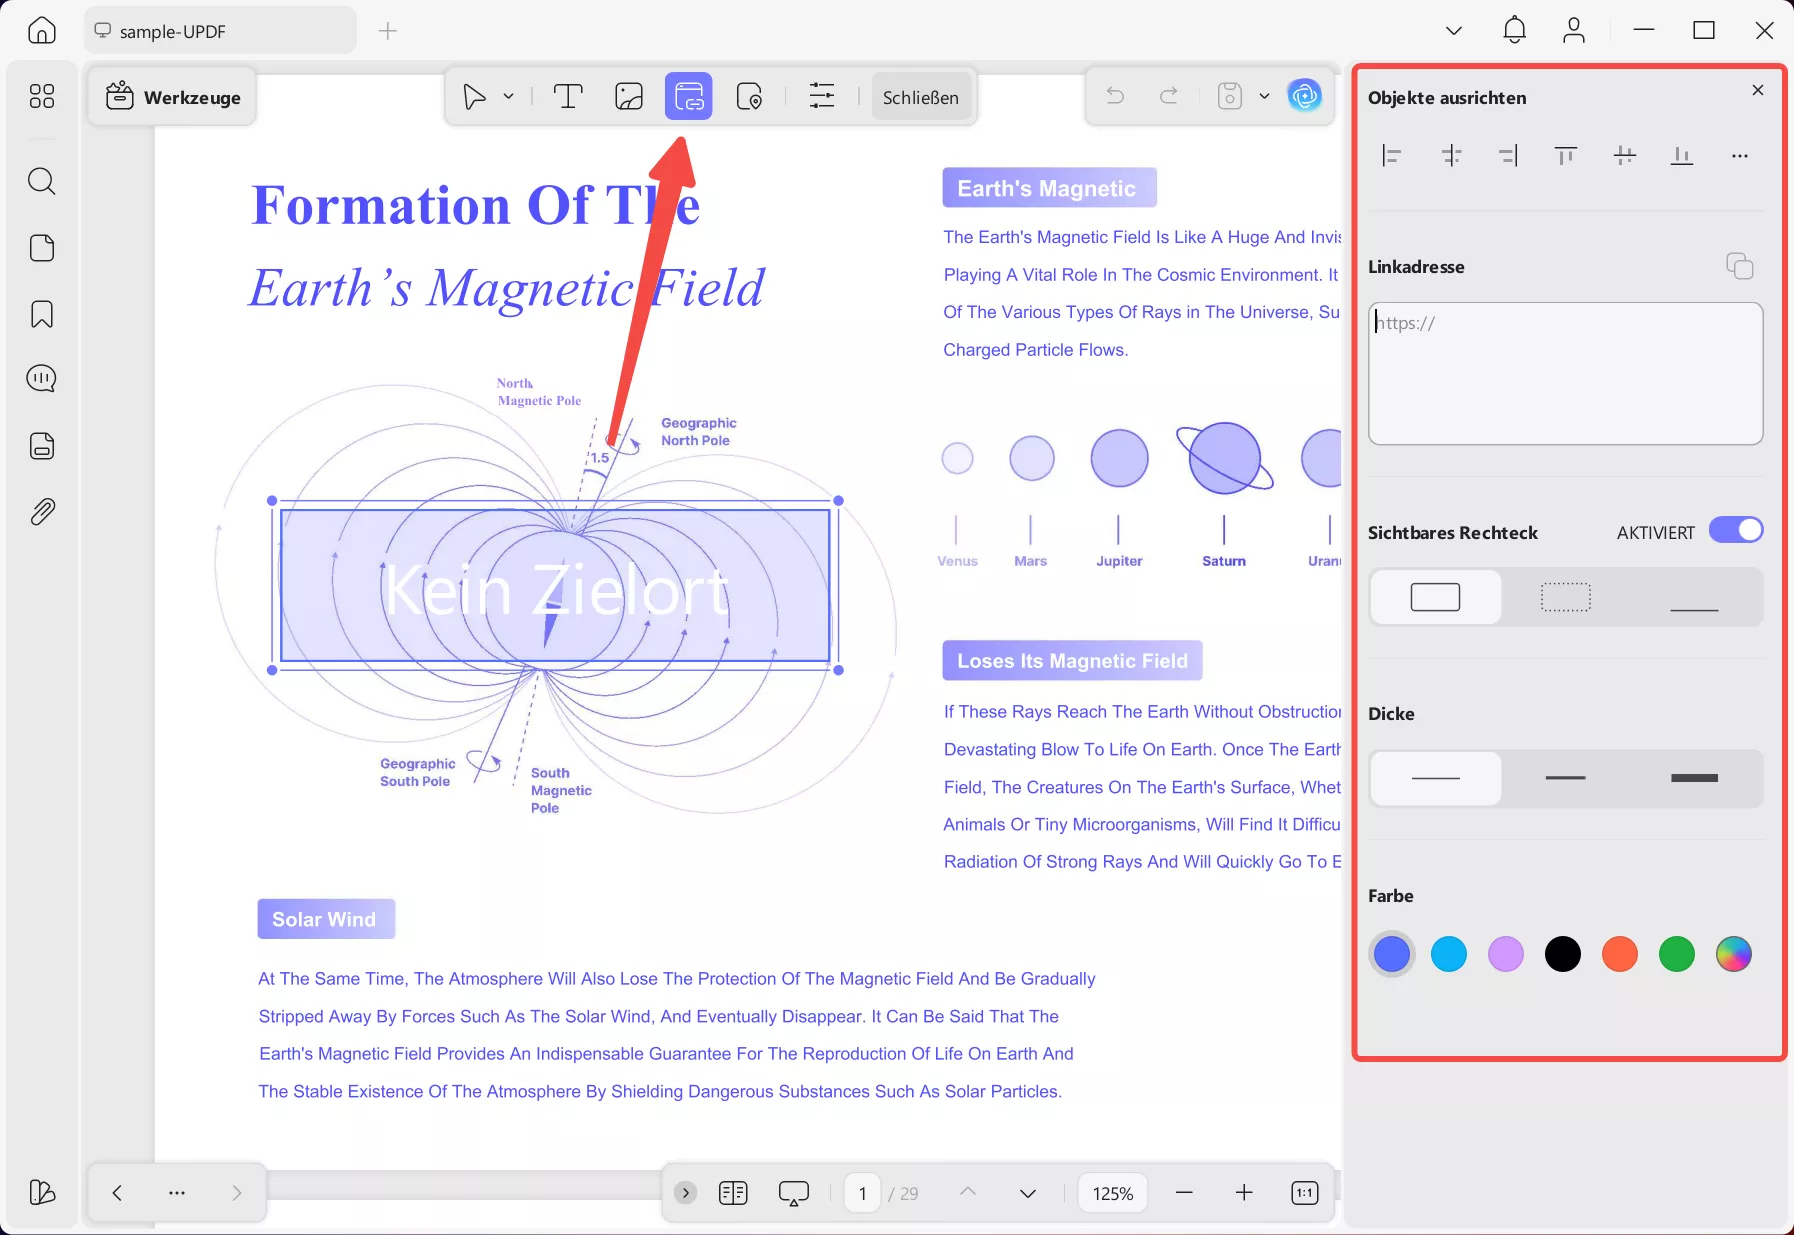1794x1235 pixels.
Task: Choose the dashed rectangle border style
Action: [1565, 597]
